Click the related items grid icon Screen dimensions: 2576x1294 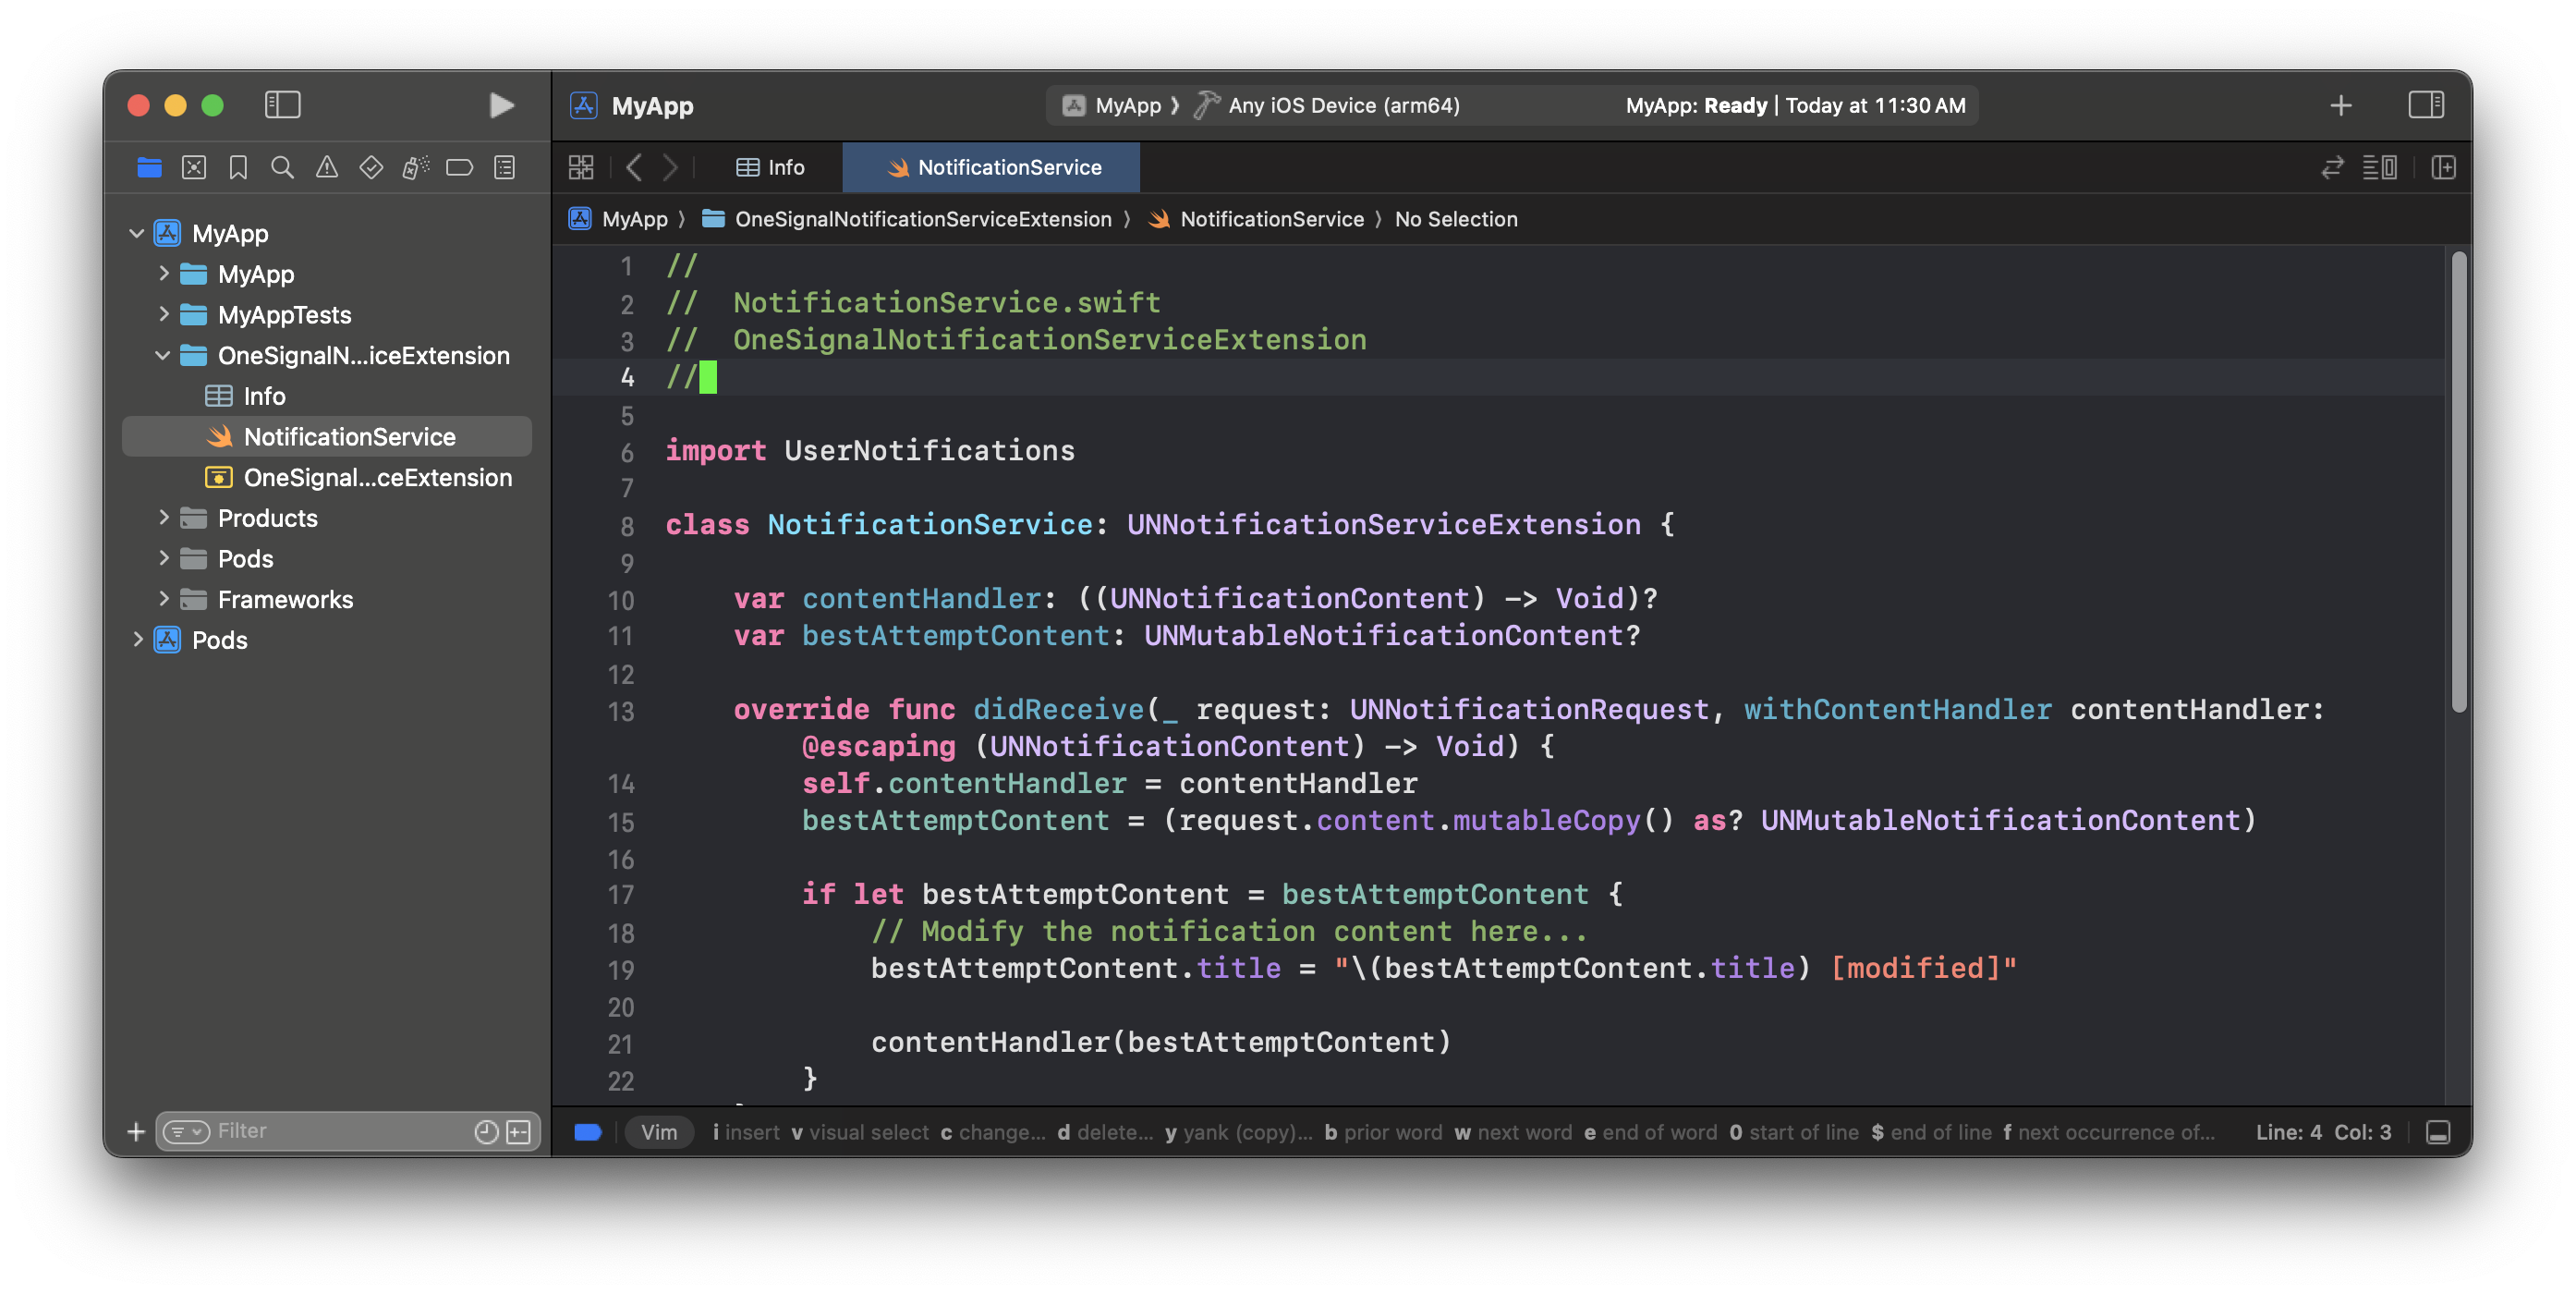[x=581, y=167]
